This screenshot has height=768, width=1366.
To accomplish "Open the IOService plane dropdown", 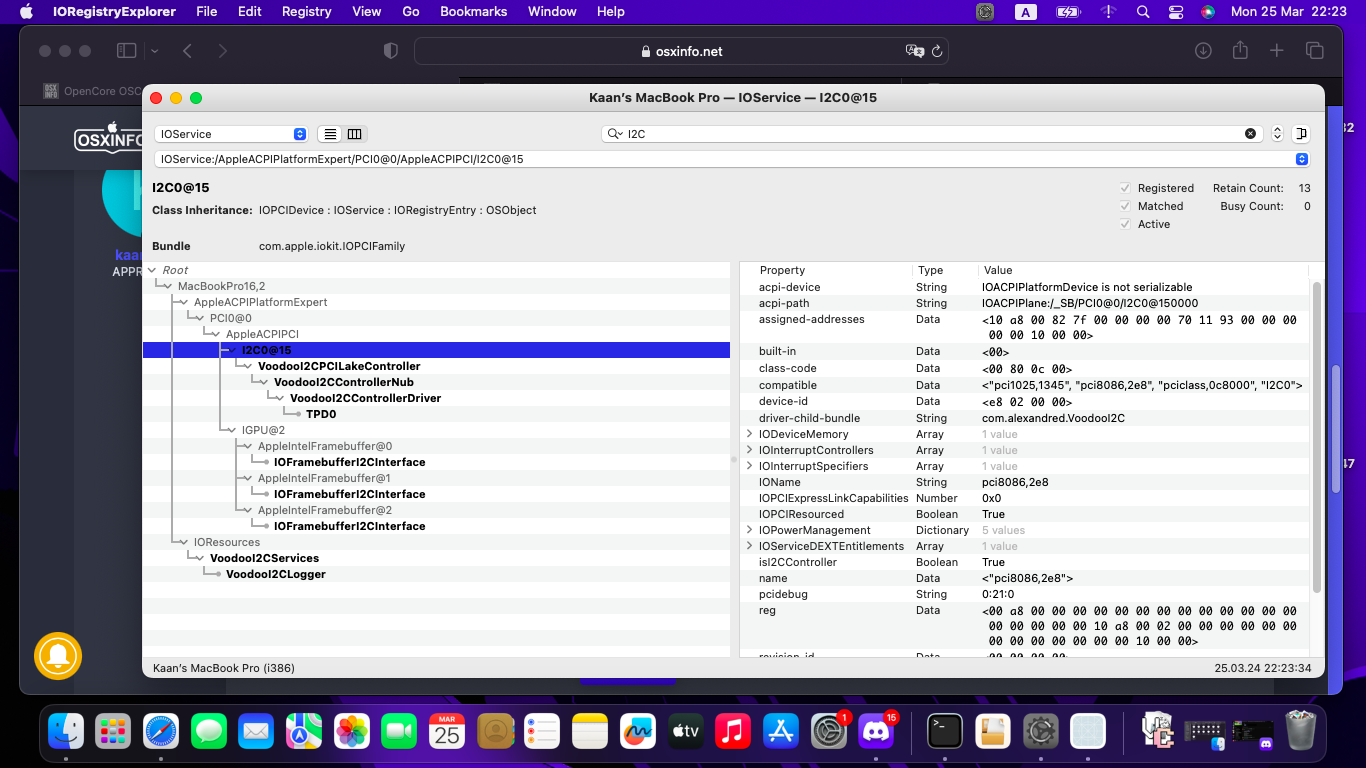I will (x=232, y=134).
